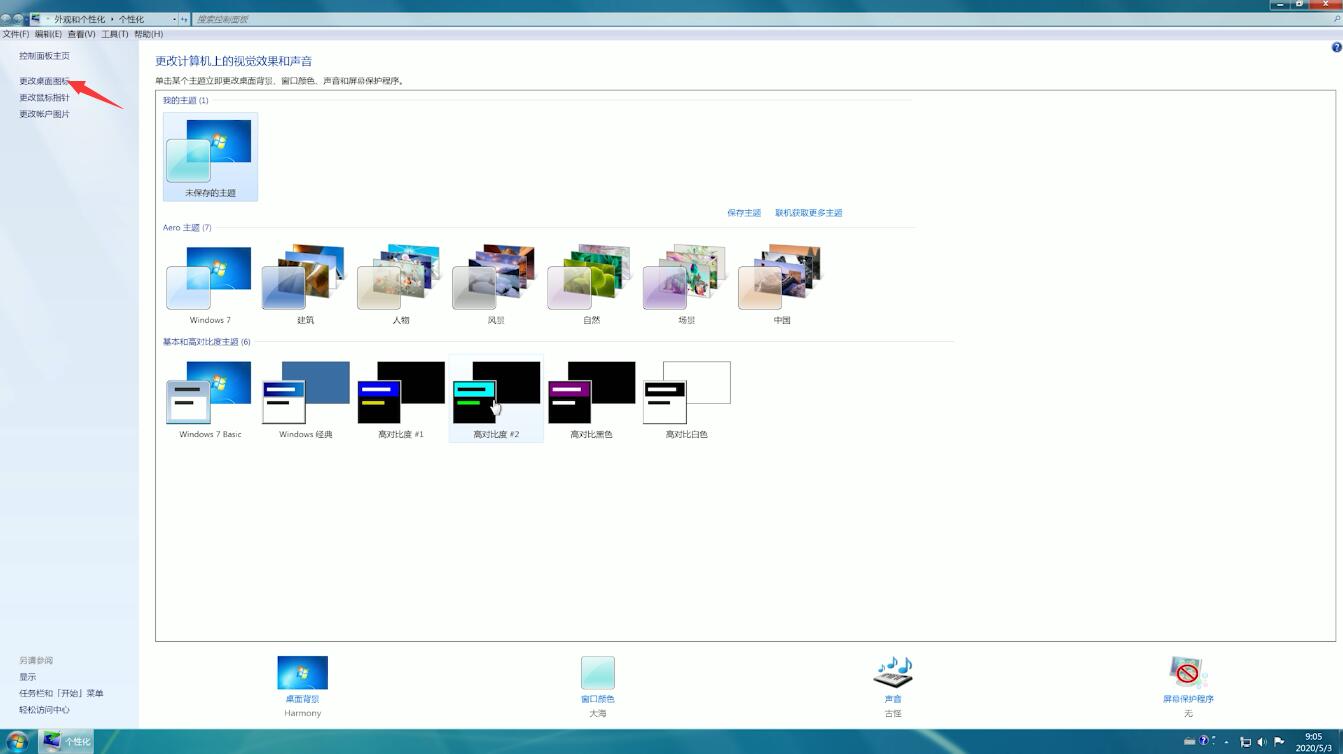
Task: Select the Windows 经典 theme
Action: 305,399
